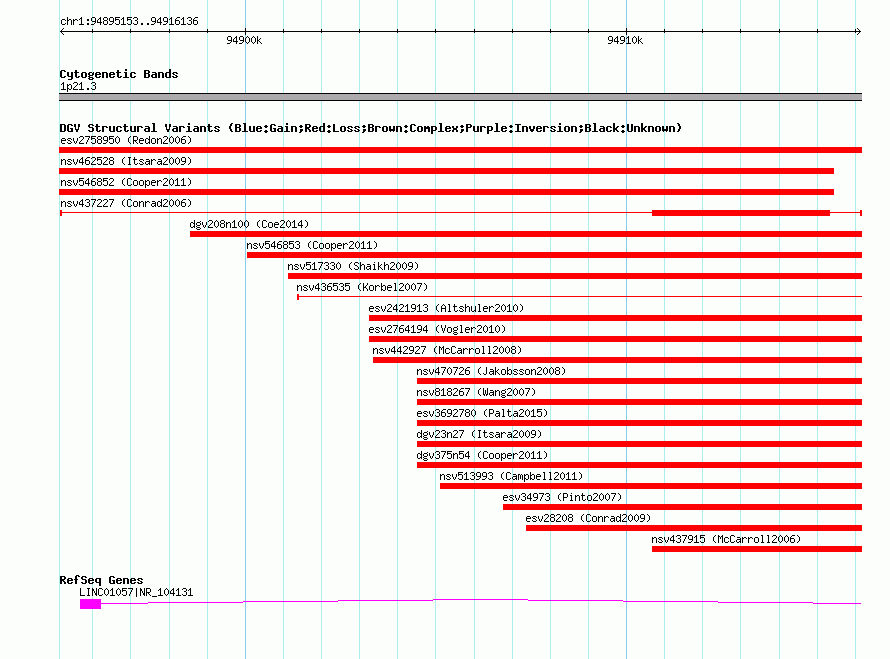
Task: Click the 94900k ruler tick label
Action: 244,40
